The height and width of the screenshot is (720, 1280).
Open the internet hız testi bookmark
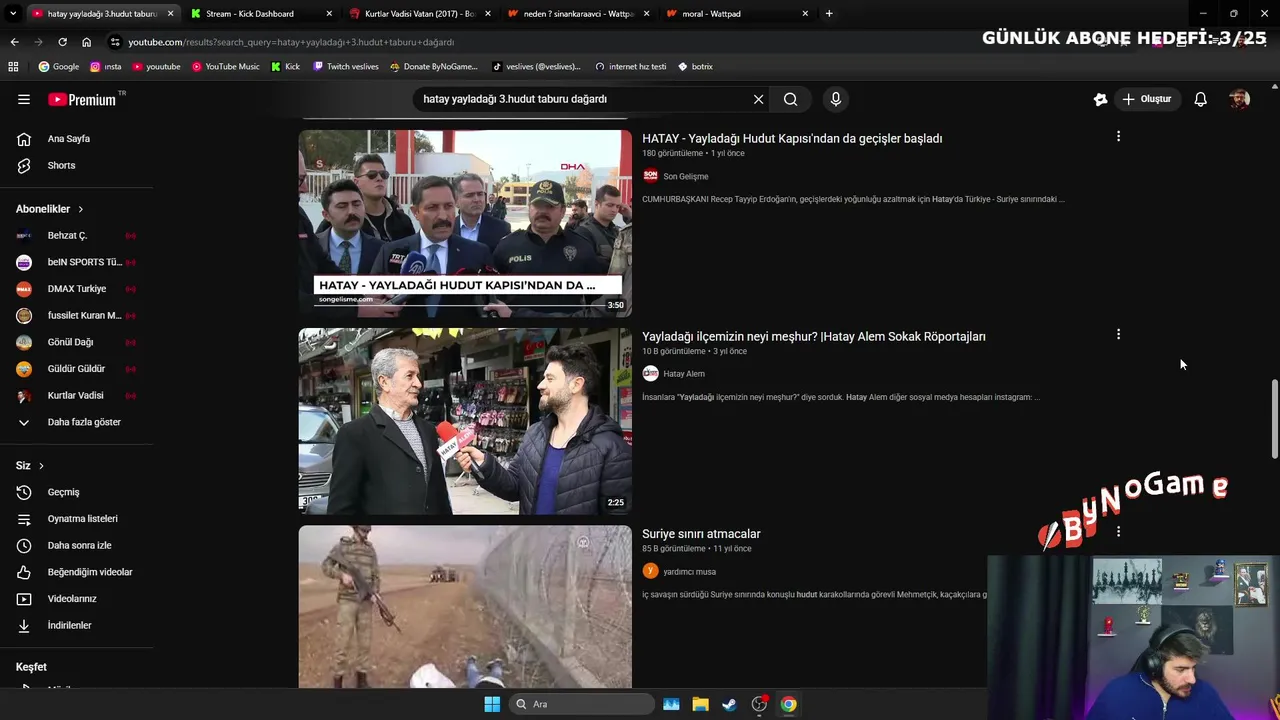630,66
